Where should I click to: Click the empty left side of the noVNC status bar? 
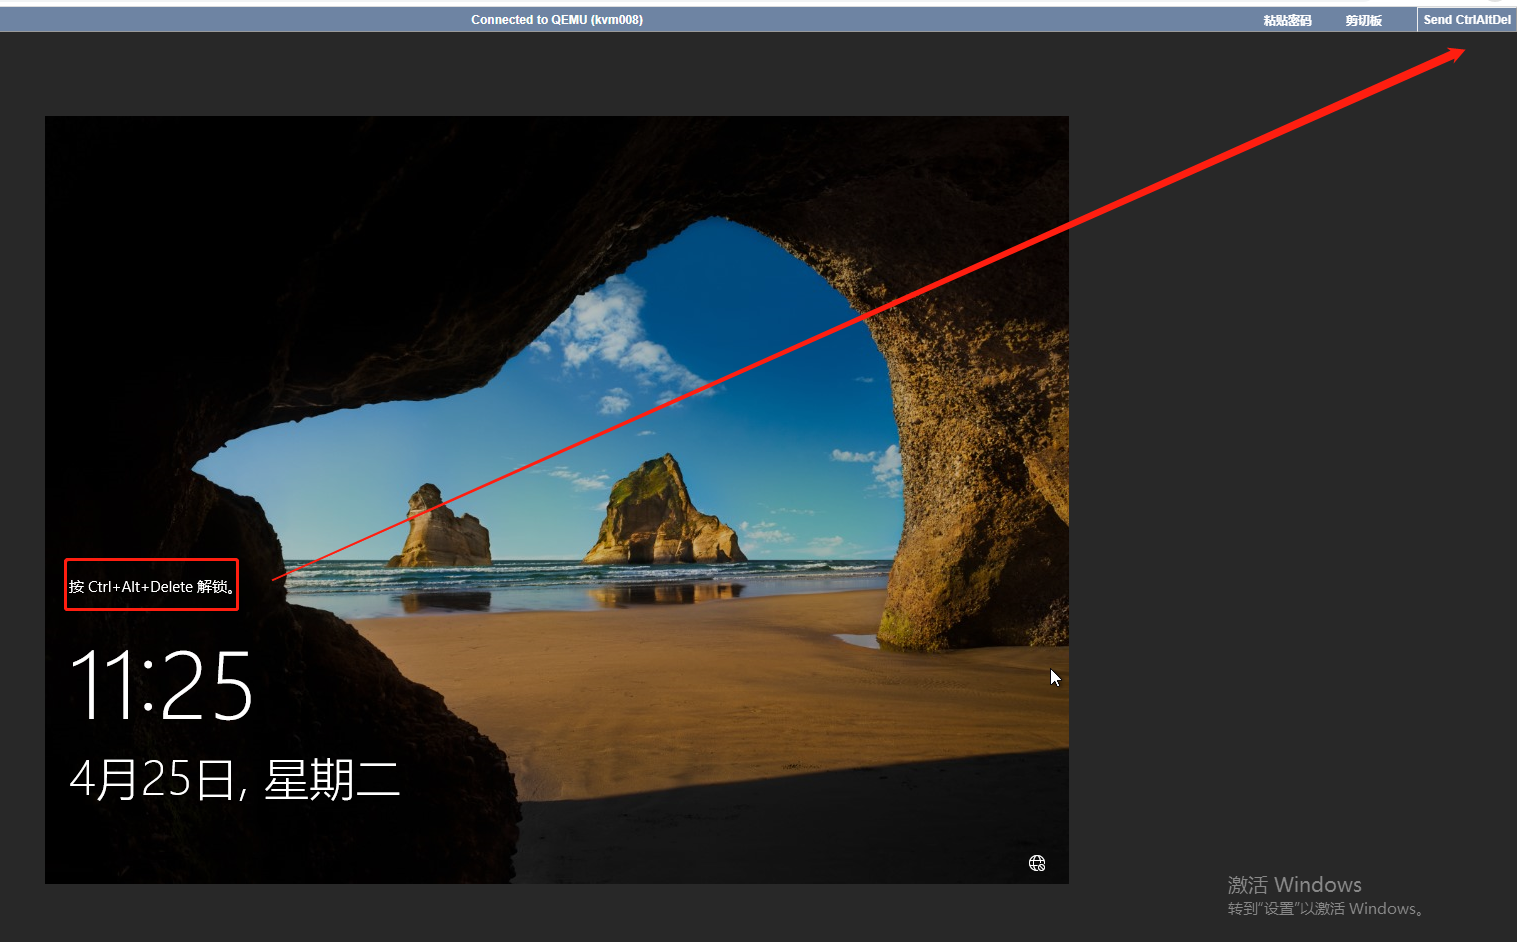(200, 20)
